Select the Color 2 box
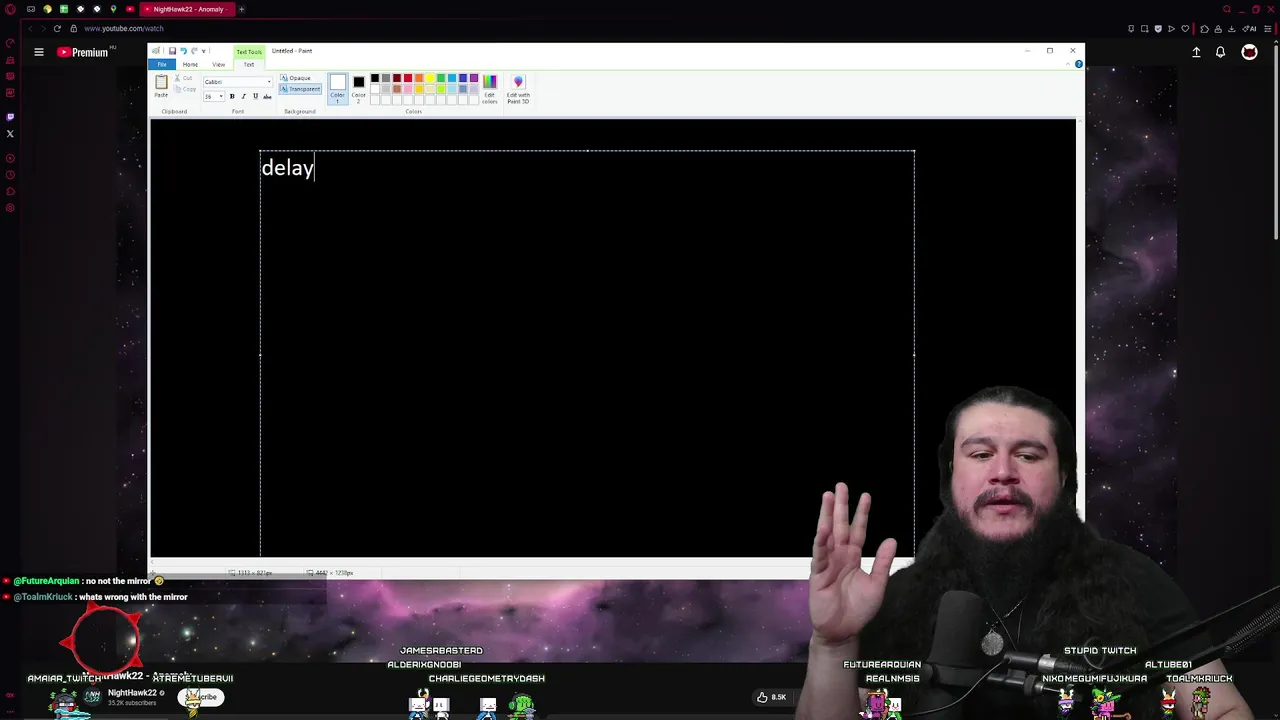1280x720 pixels. click(358, 89)
